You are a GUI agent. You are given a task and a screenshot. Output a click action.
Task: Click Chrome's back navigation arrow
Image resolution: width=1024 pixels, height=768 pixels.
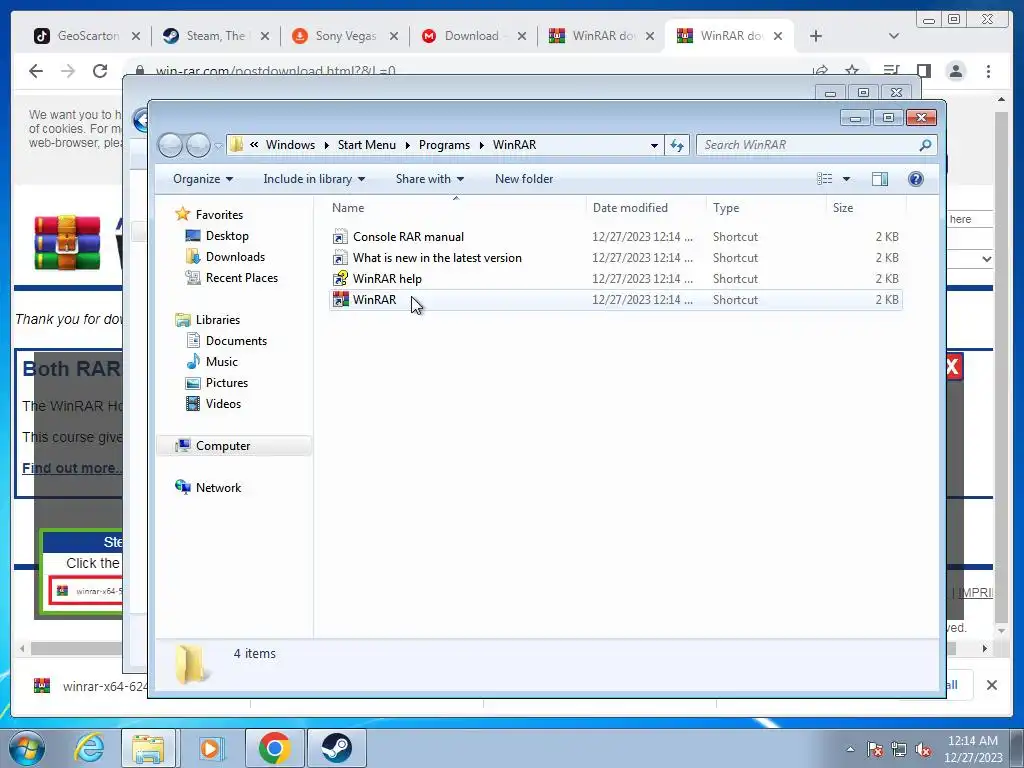pyautogui.click(x=36, y=71)
